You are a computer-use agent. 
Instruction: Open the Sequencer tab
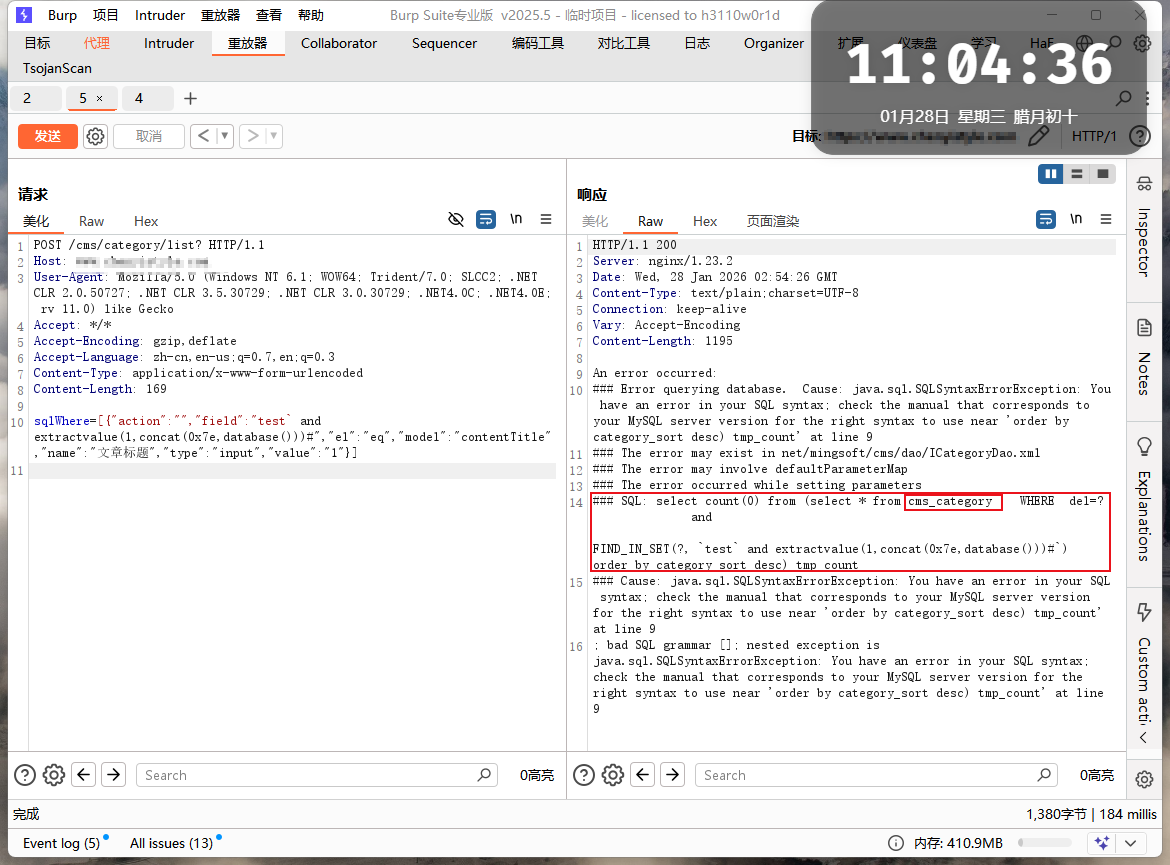tap(444, 43)
